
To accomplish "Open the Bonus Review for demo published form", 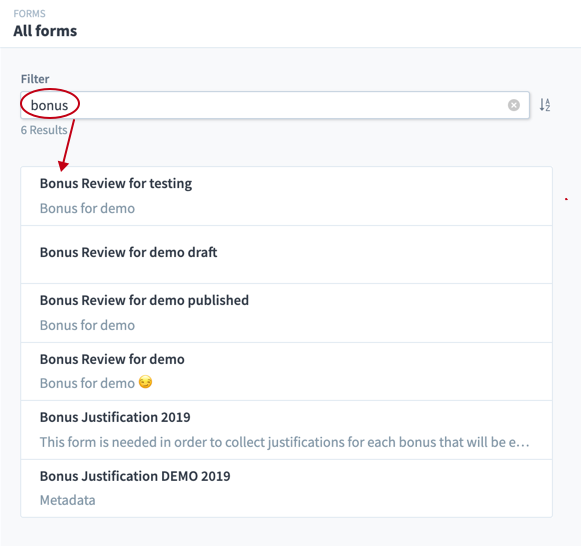I will pos(286,313).
